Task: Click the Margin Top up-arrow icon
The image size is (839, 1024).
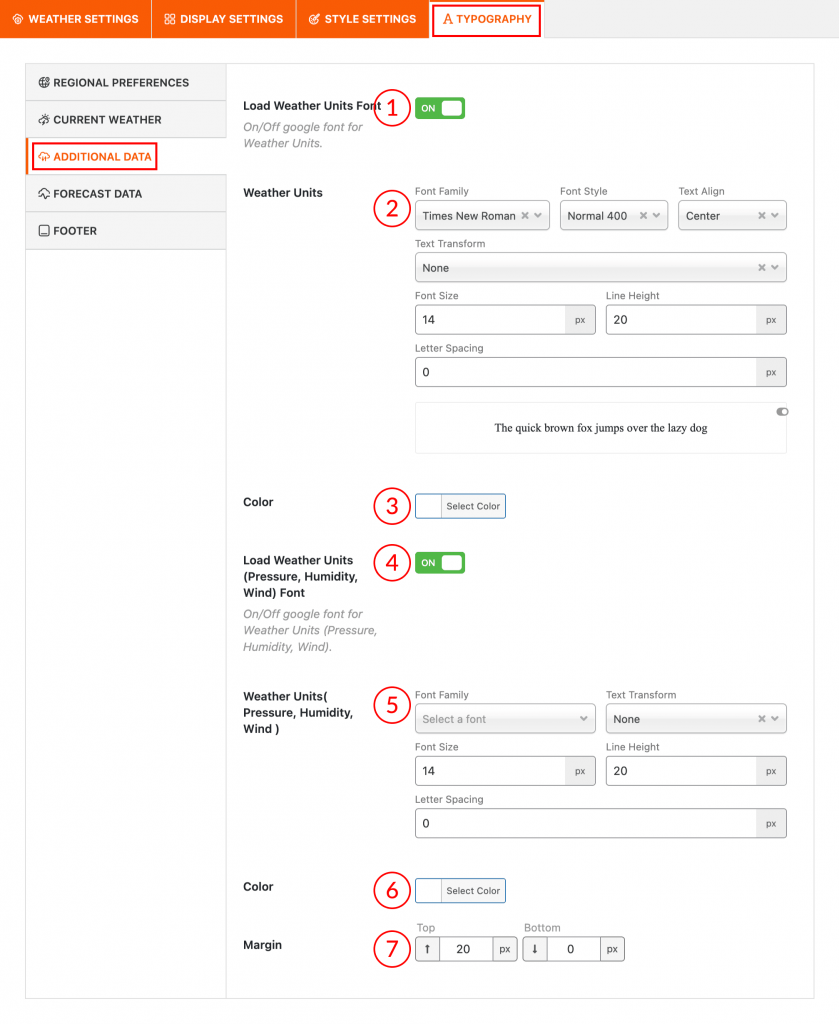Action: (428, 949)
